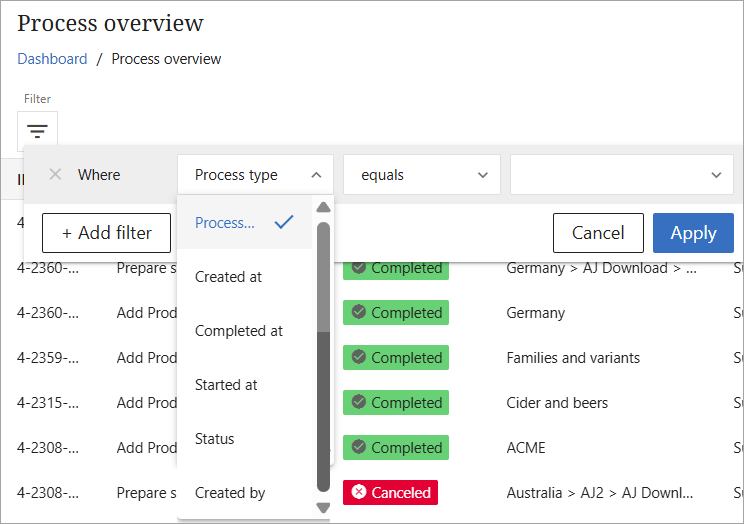Click scrollbar down arrow in dropdown list
Screen dimensions: 744x524
click(323, 507)
